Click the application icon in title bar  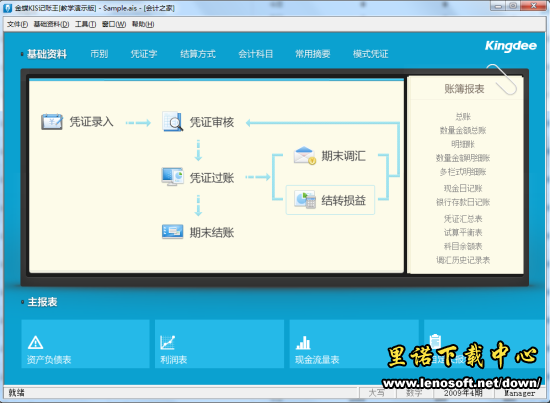coord(8,8)
